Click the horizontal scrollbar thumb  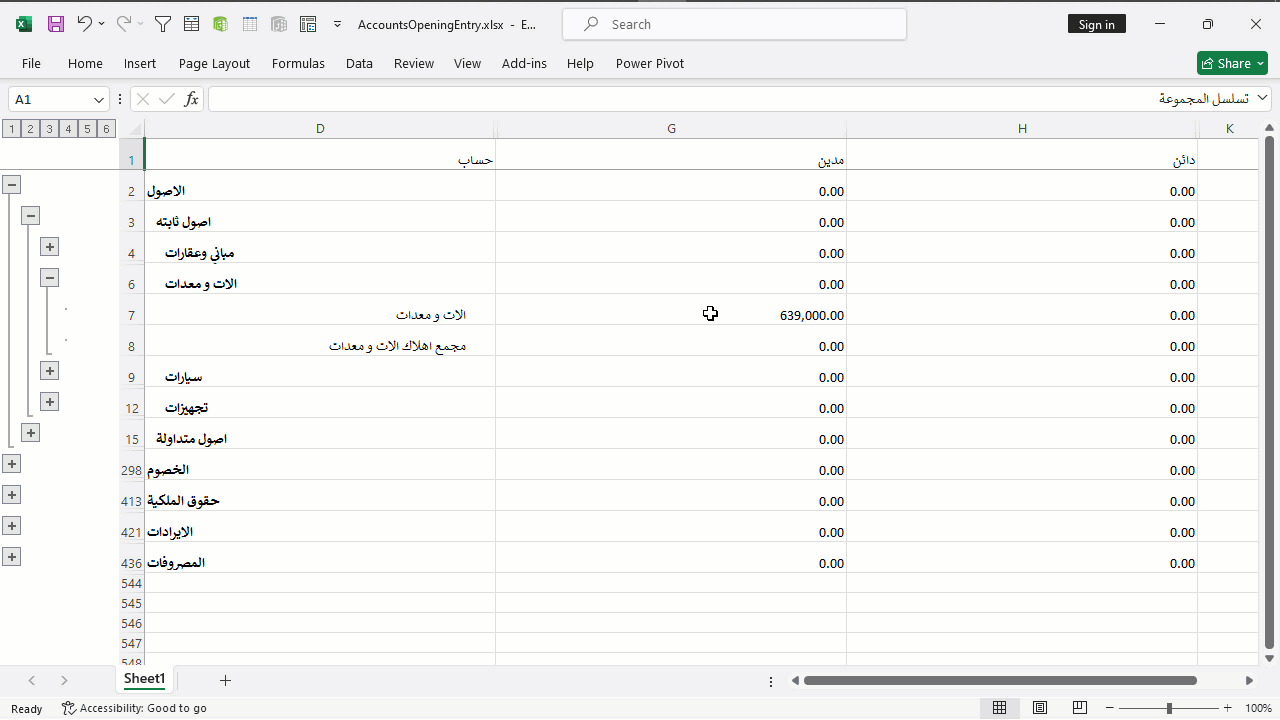1000,680
